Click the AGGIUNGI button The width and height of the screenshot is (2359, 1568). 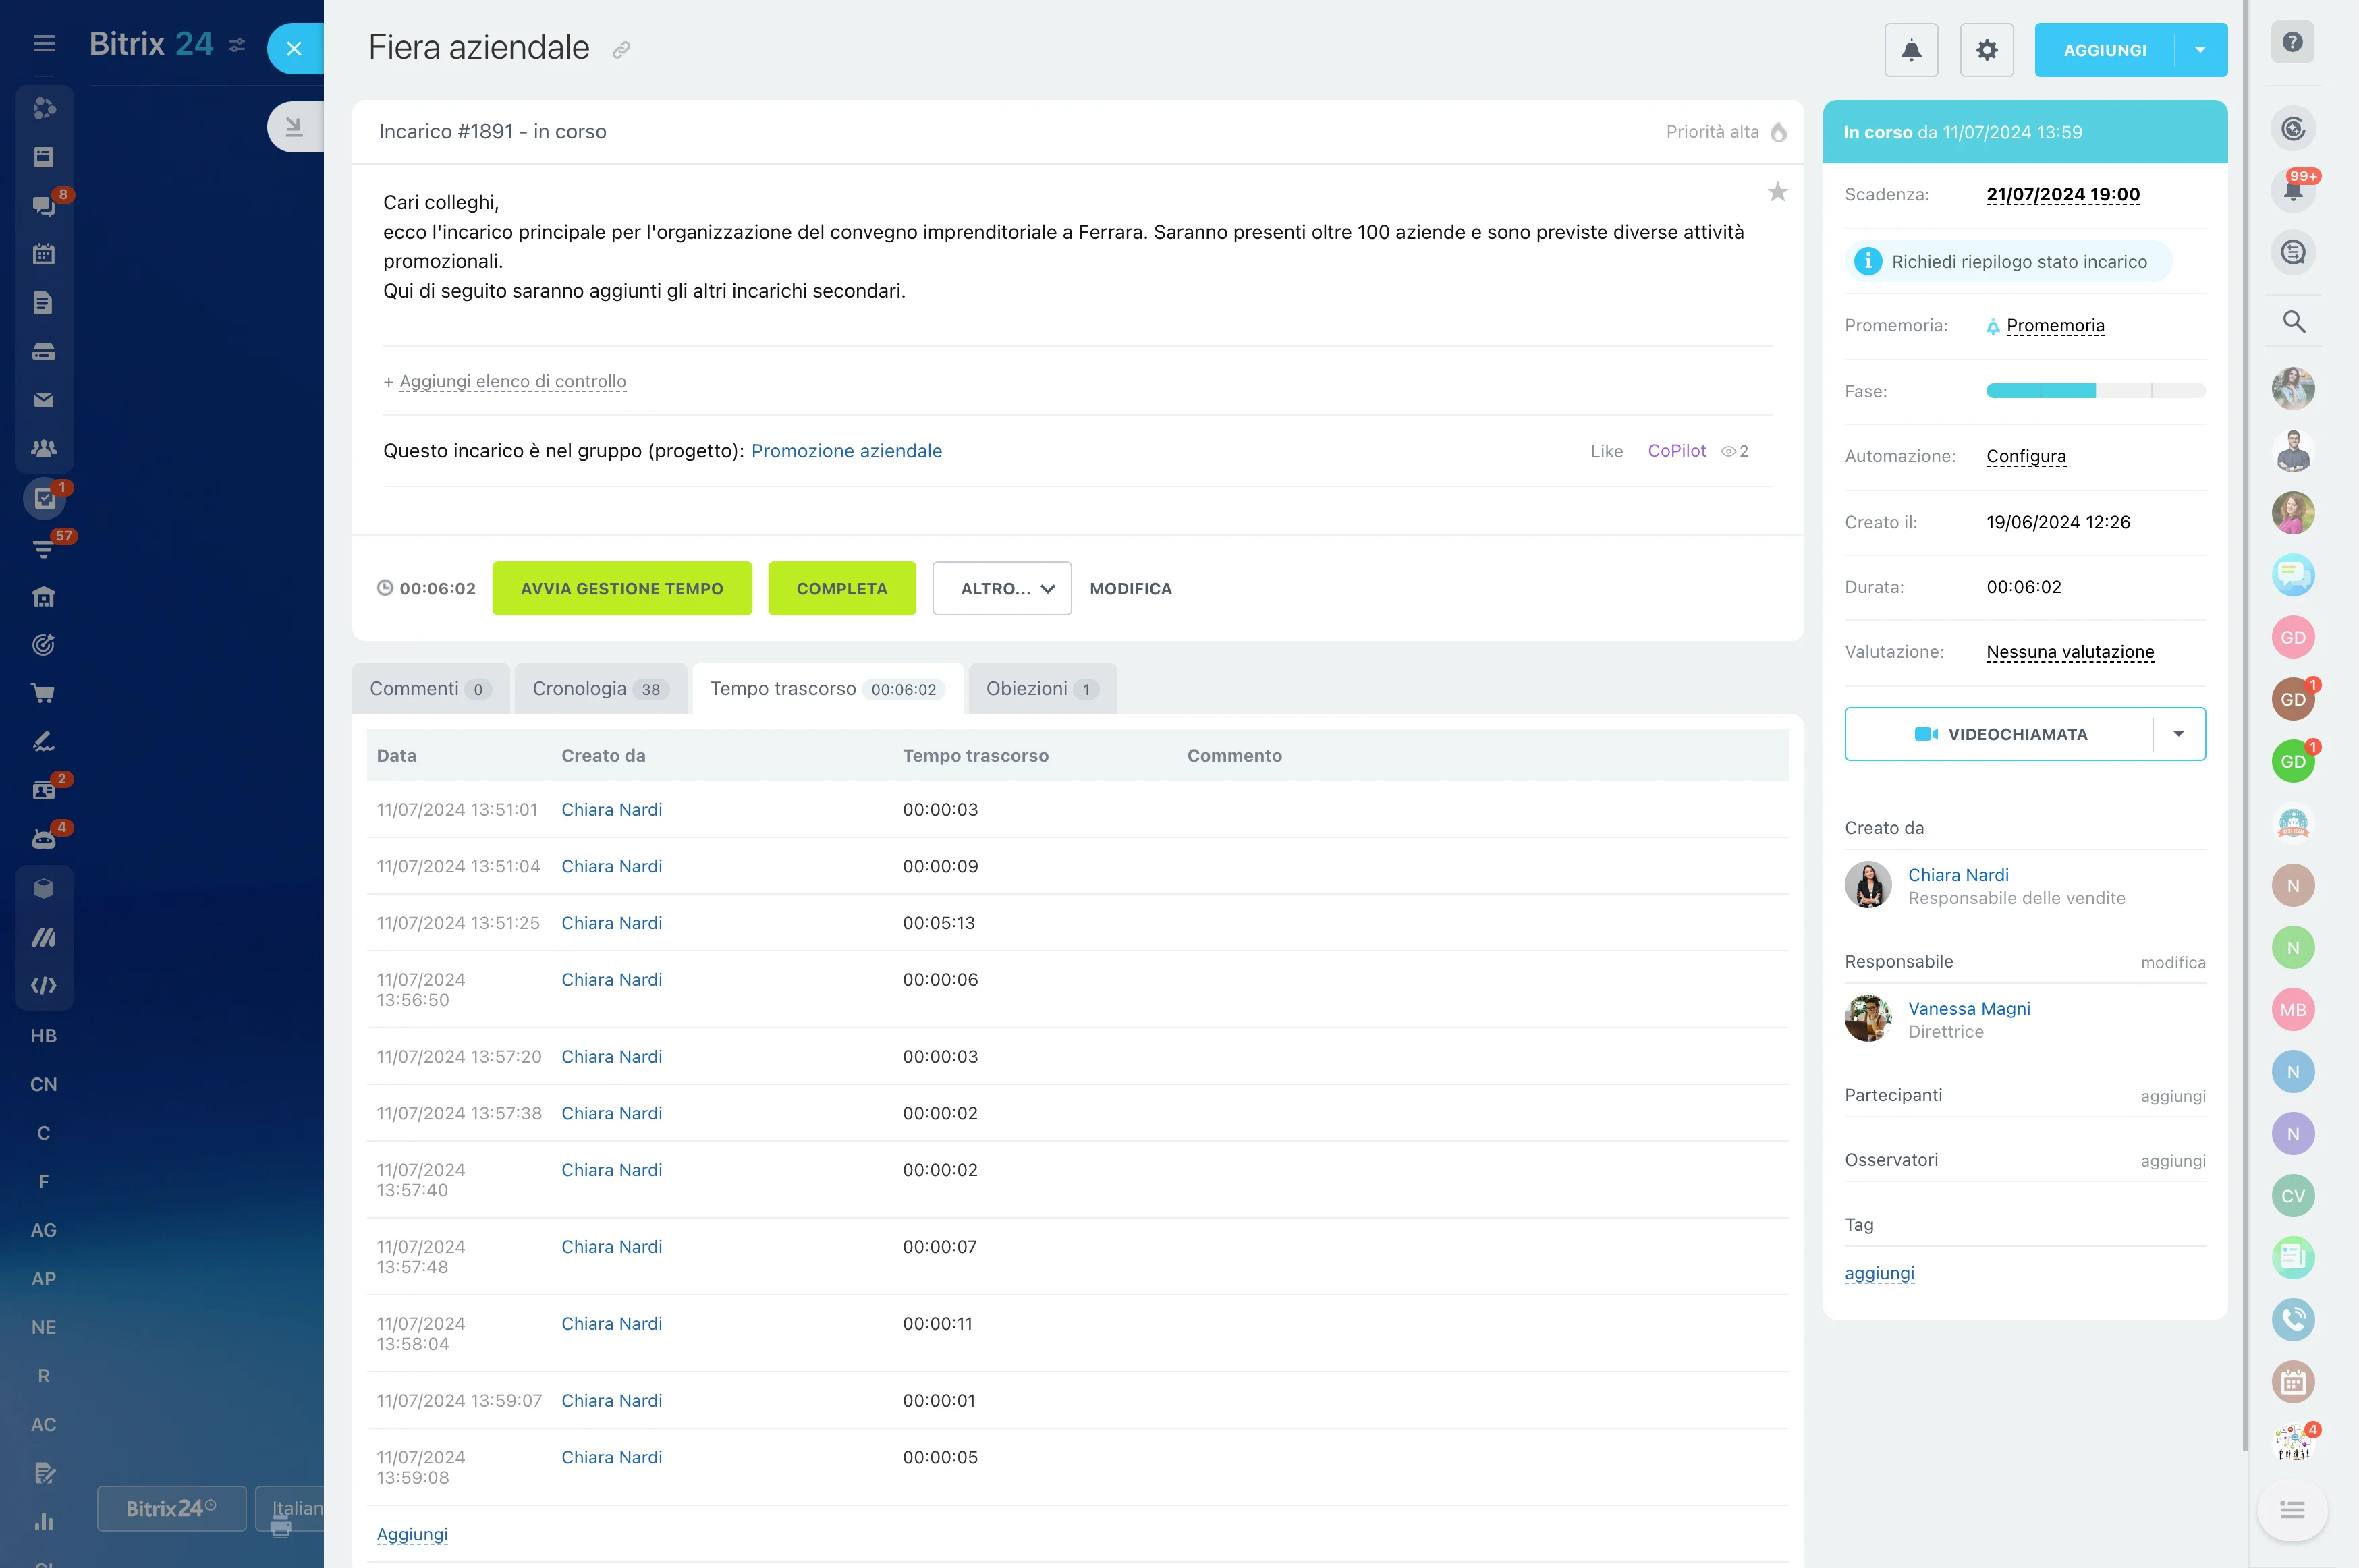point(2104,50)
